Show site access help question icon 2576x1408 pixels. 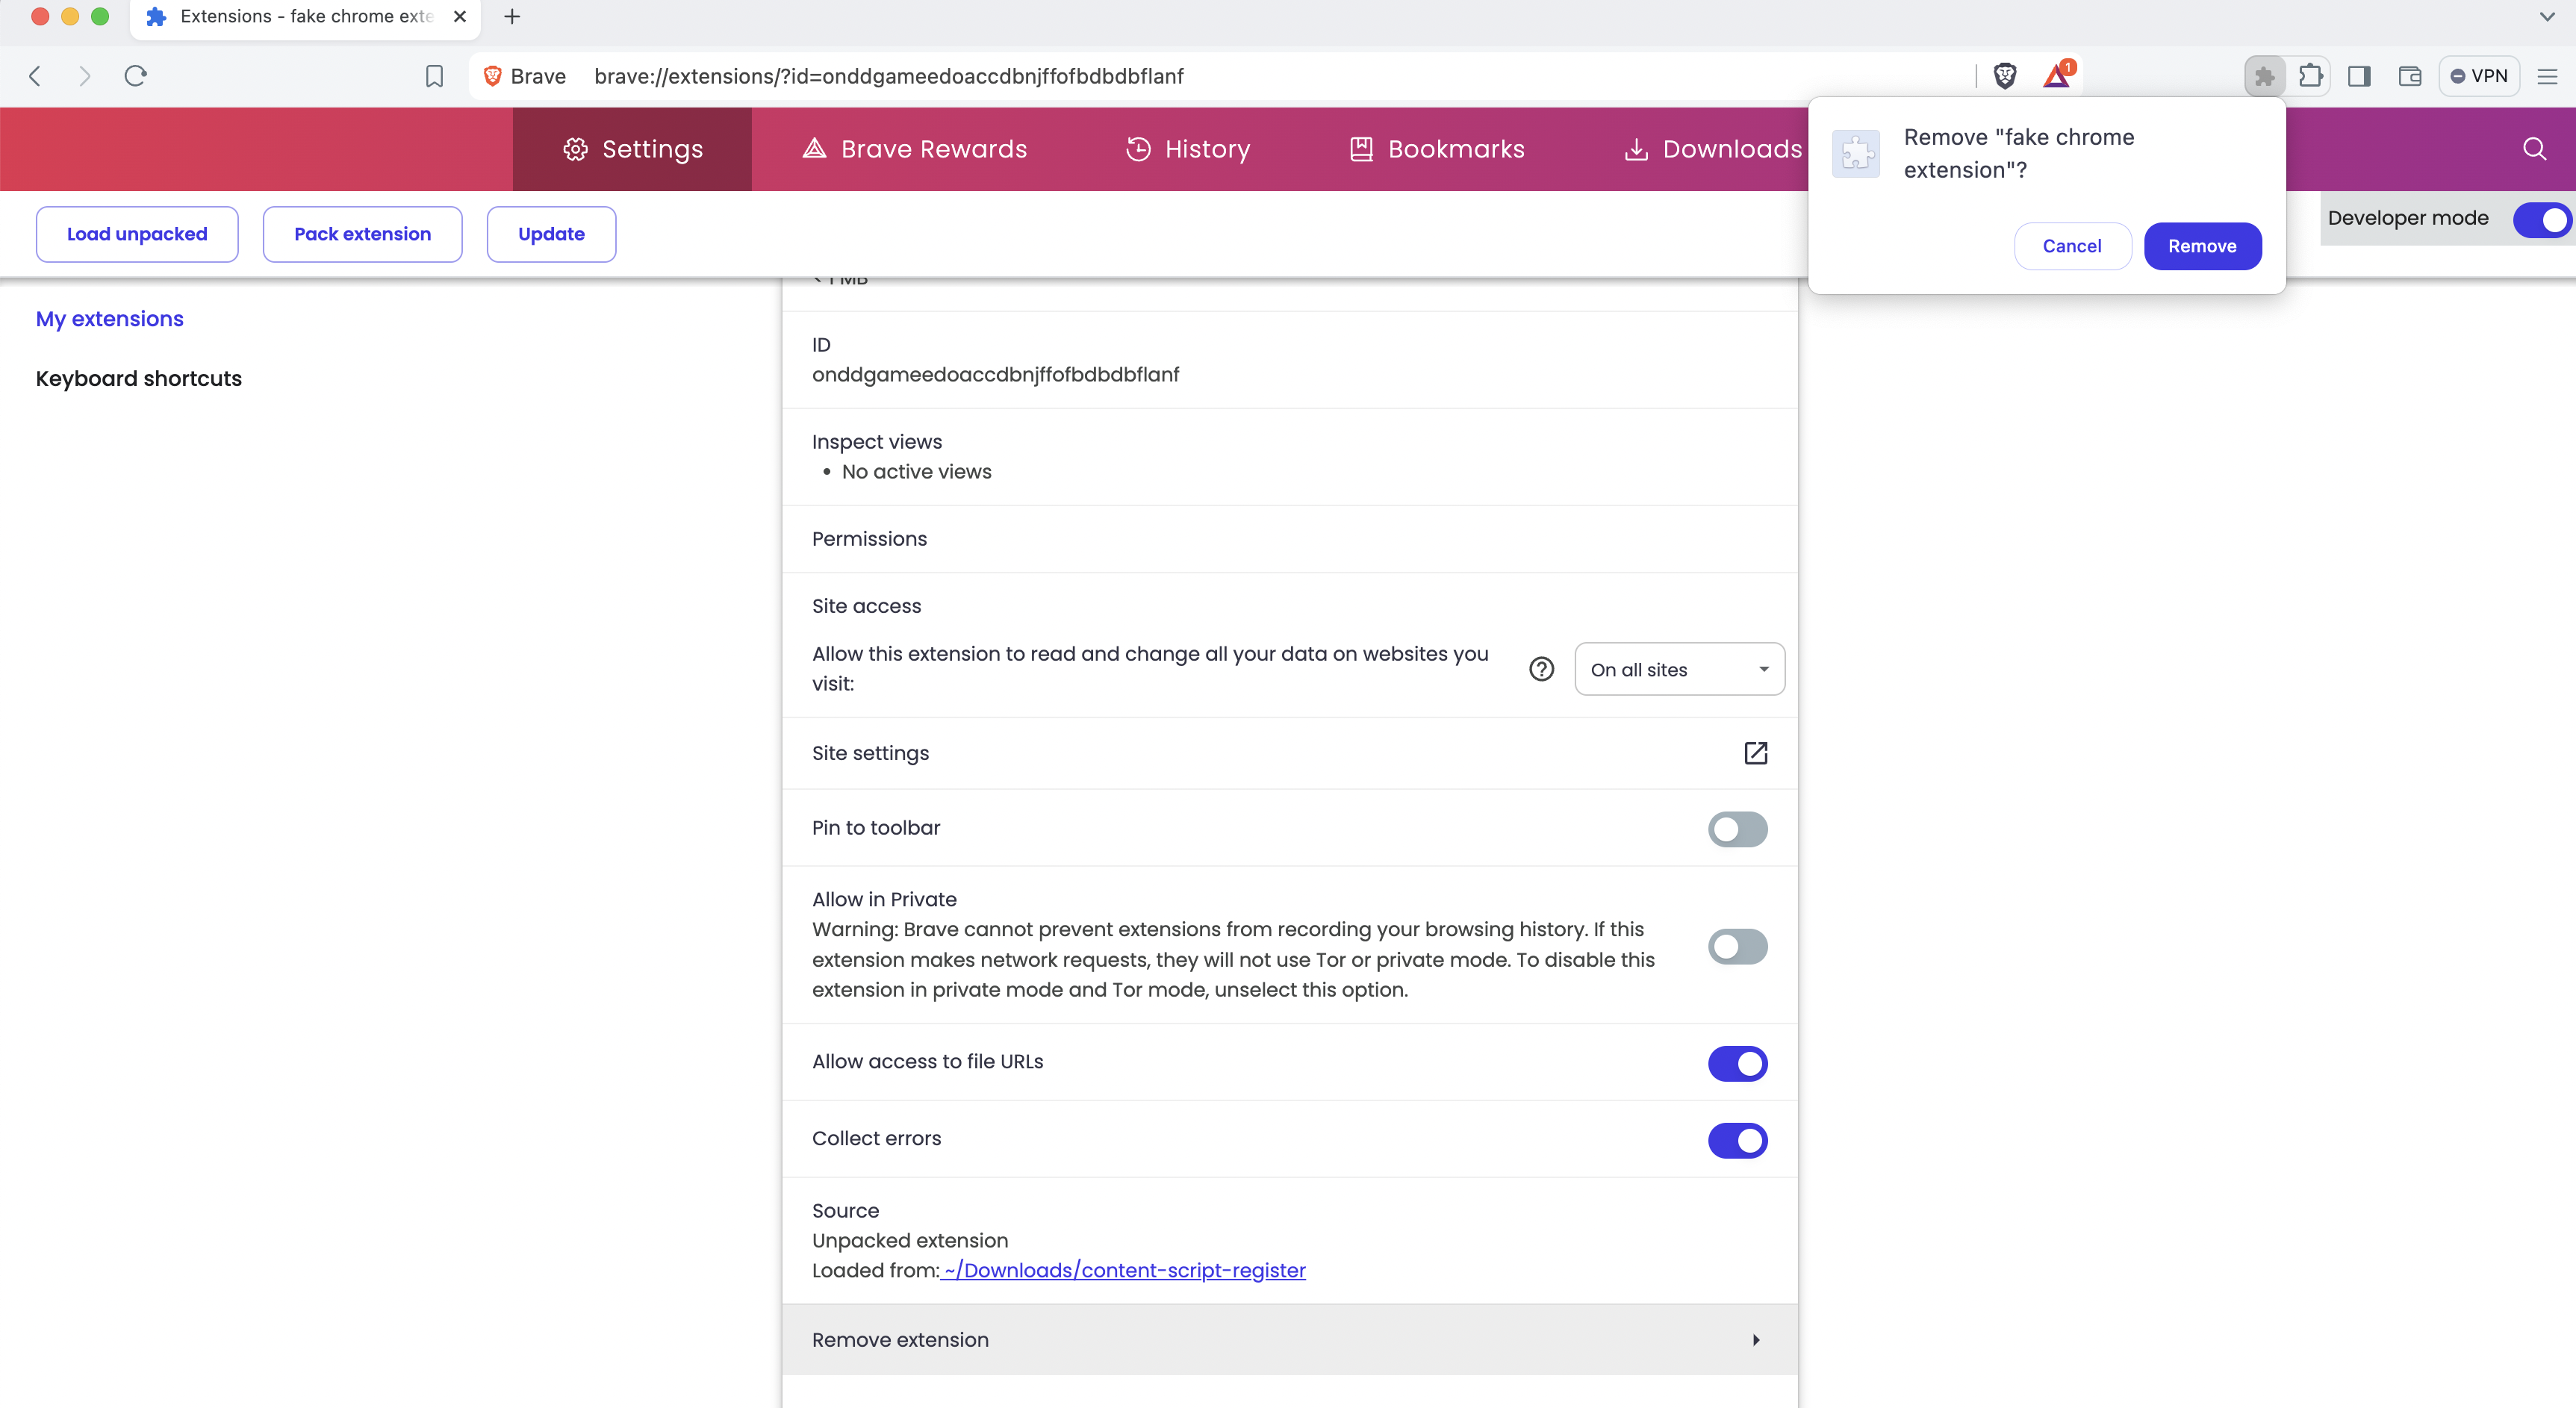pyautogui.click(x=1541, y=669)
